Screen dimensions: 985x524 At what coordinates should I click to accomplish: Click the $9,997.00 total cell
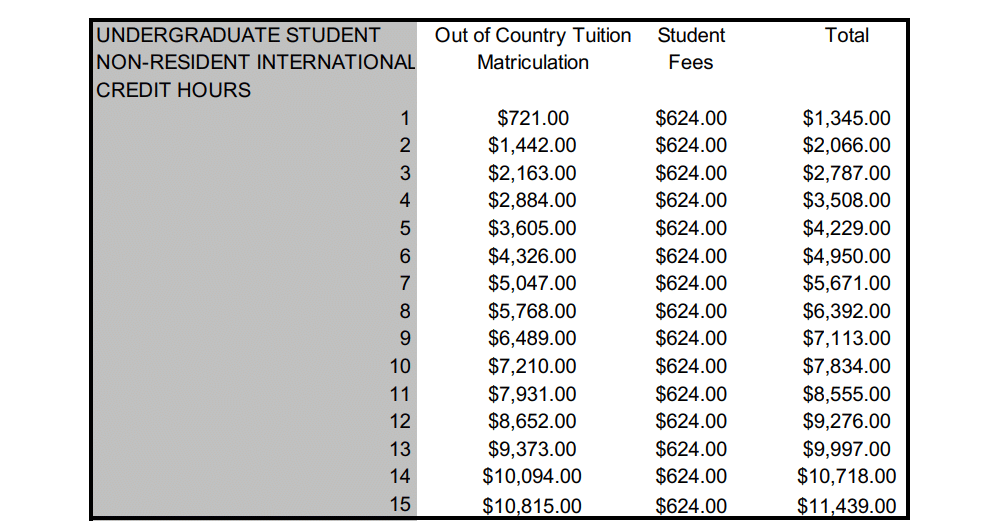[847, 449]
